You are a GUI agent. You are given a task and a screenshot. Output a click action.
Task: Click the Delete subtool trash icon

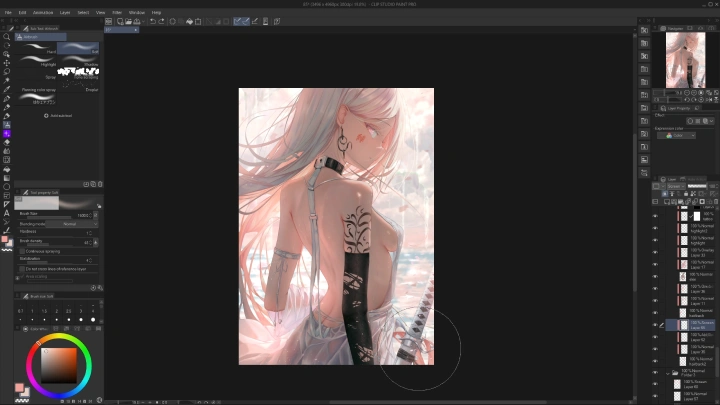coord(100,184)
